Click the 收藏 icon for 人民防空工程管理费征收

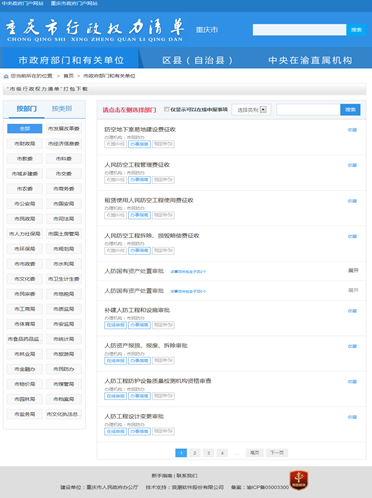coord(352,165)
